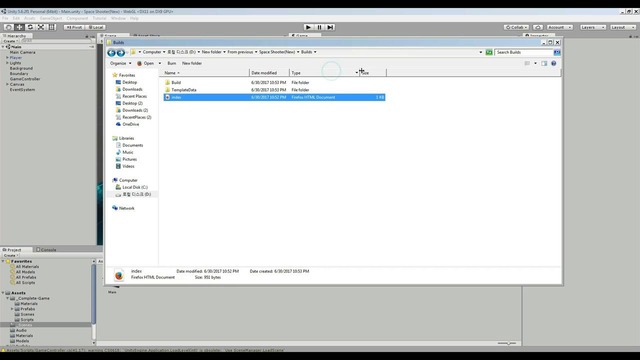Screen dimensions: 640x360
Task: Open Recent Places in Favorites
Action: pos(134,96)
